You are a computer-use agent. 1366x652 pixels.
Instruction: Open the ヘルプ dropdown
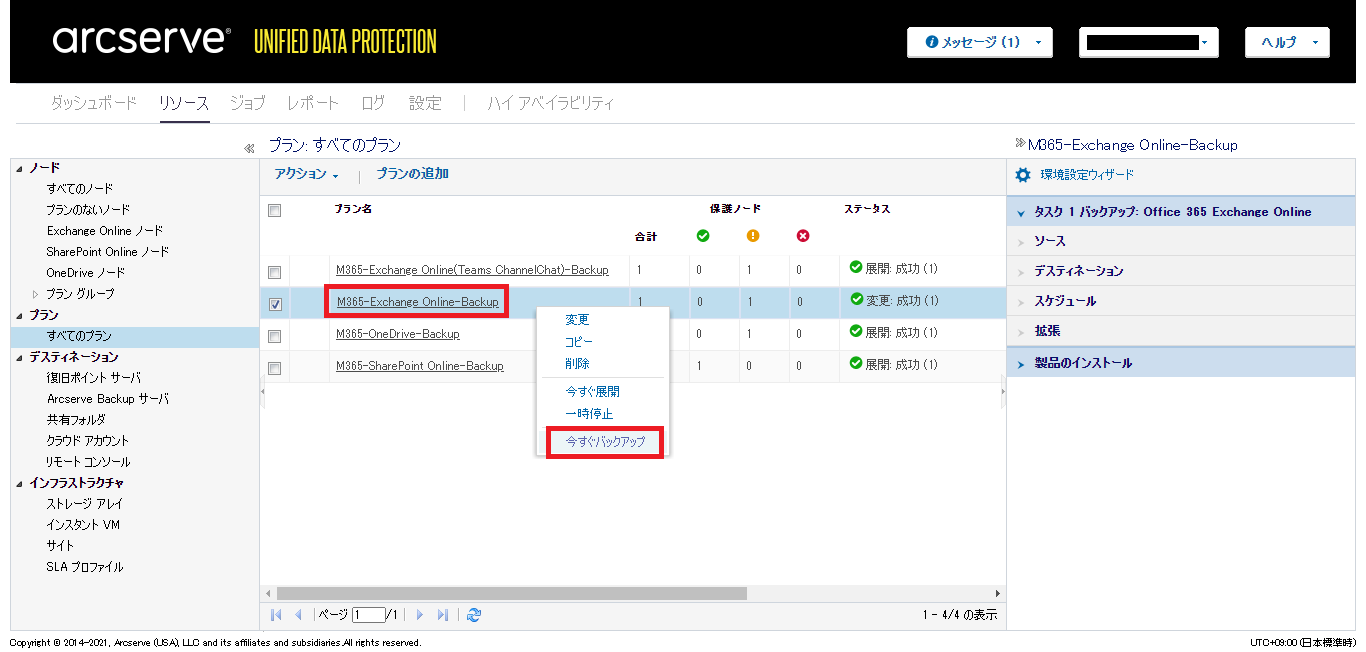pyautogui.click(x=1287, y=42)
